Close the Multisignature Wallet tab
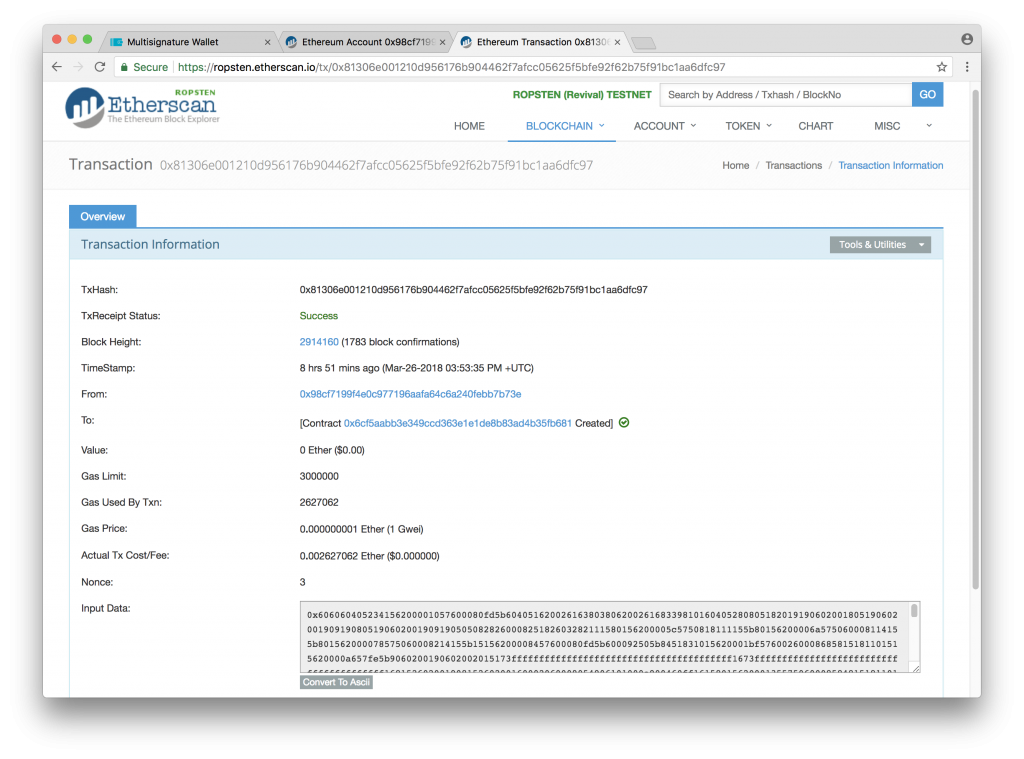Viewport: 1024px width, 759px height. click(267, 42)
